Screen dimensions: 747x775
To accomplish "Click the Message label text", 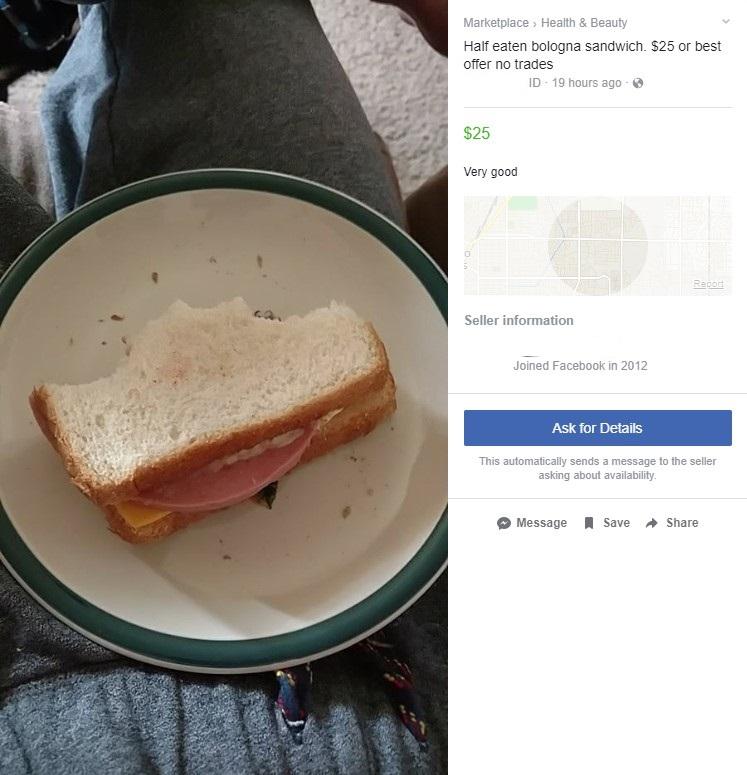I will (x=541, y=523).
